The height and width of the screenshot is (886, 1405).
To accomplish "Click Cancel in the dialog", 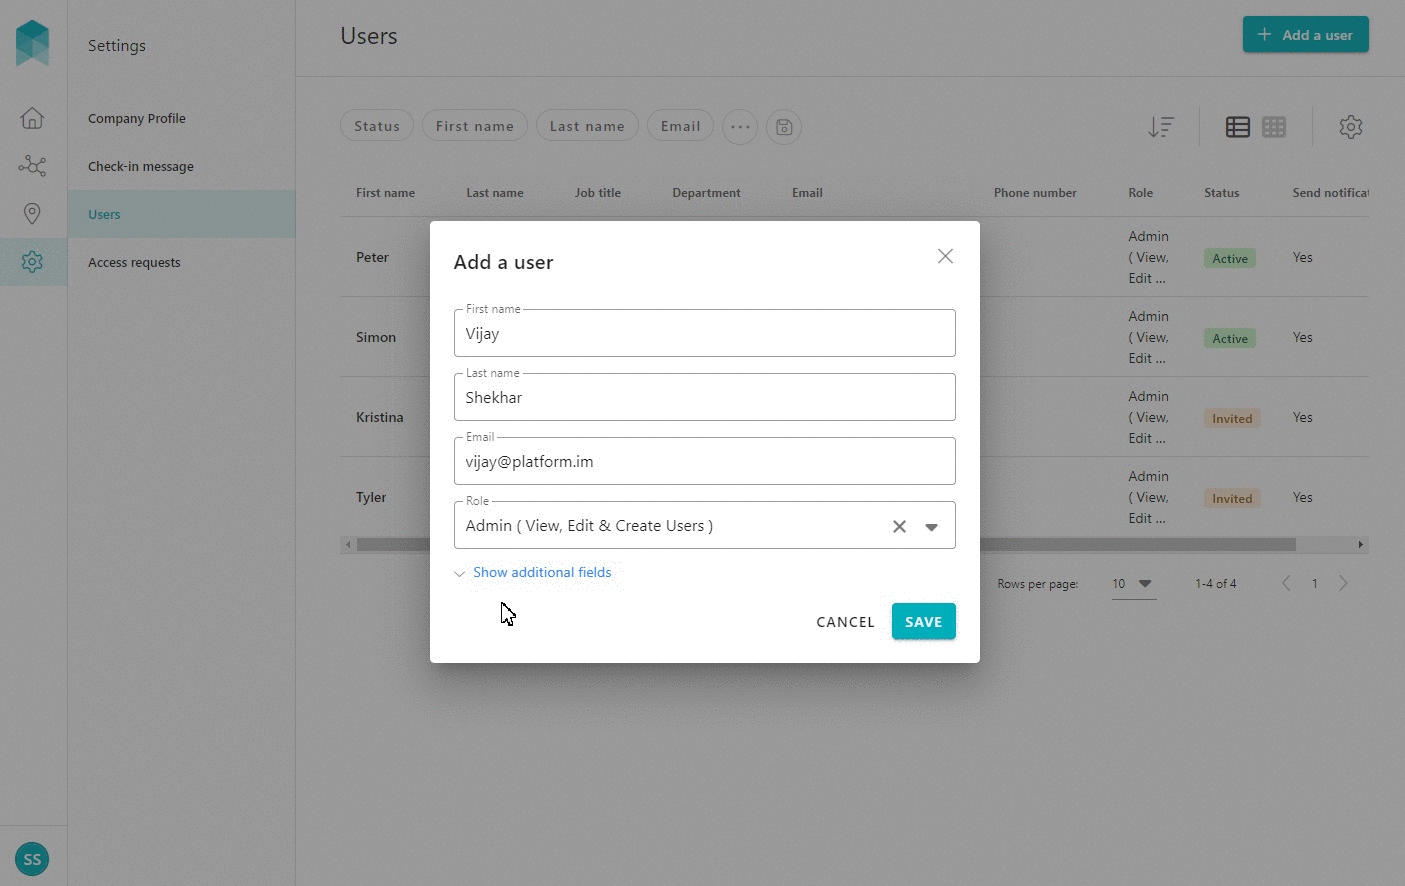I will (845, 622).
